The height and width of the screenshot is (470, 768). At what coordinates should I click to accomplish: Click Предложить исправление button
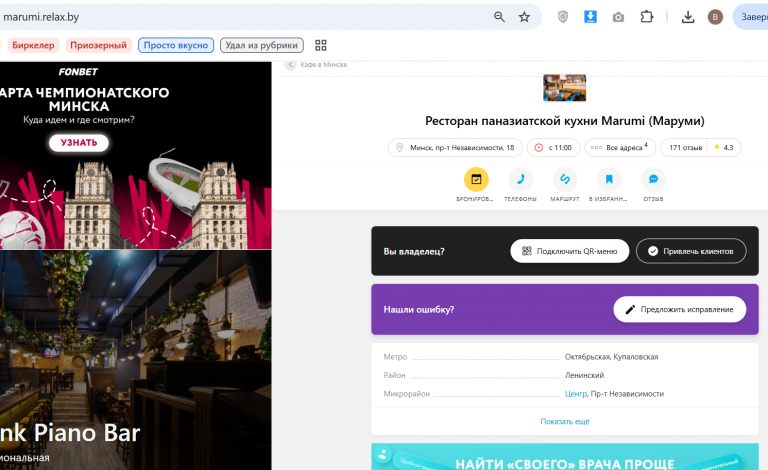point(680,309)
